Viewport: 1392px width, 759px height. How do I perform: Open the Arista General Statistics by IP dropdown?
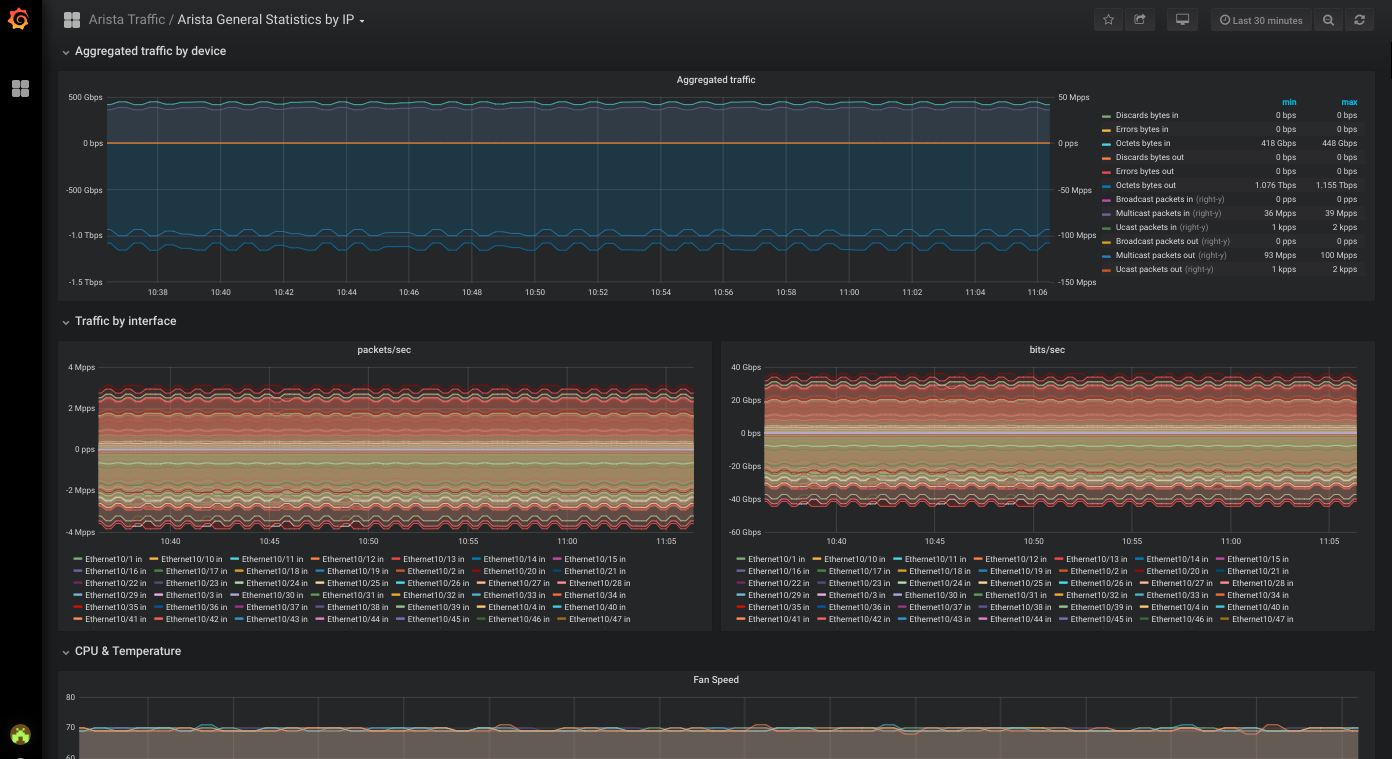[271, 20]
